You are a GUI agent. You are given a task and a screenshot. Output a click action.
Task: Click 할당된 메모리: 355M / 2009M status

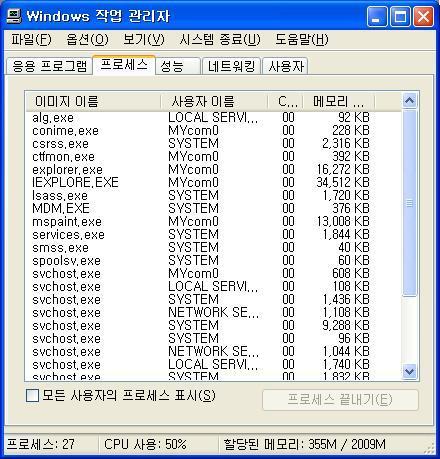(304, 444)
